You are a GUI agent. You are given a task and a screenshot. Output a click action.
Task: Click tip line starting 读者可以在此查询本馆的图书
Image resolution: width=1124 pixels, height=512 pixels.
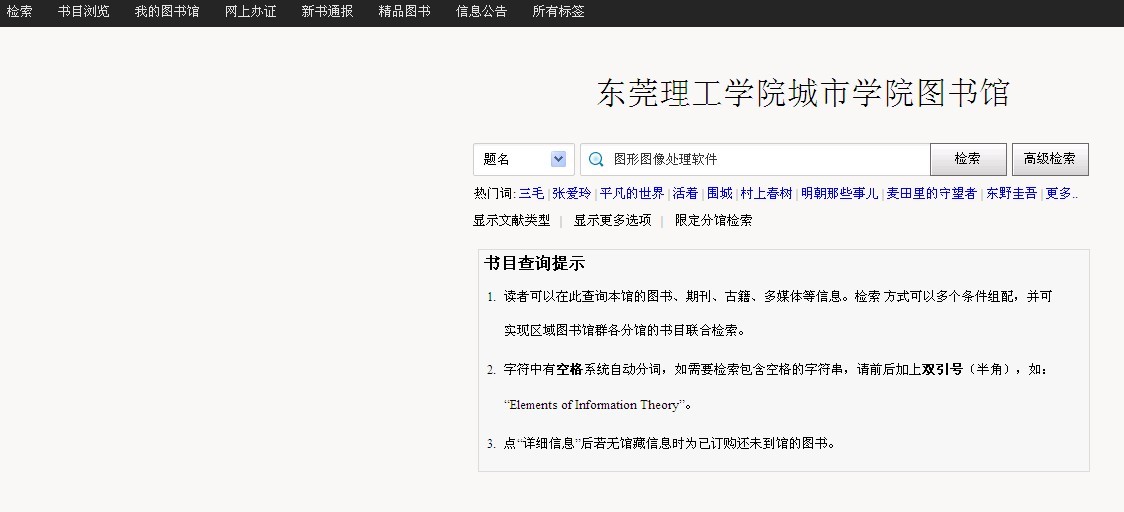point(777,313)
